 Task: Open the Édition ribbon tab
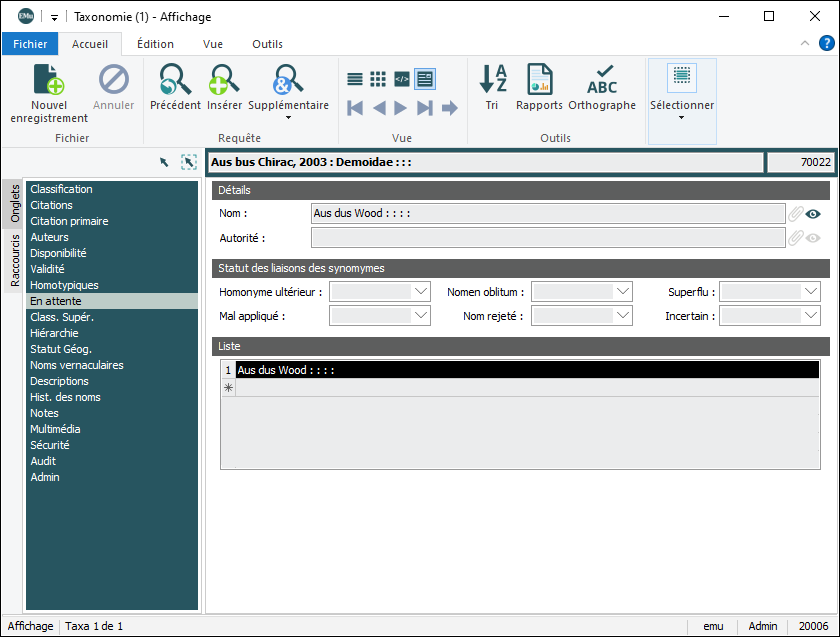coord(155,44)
